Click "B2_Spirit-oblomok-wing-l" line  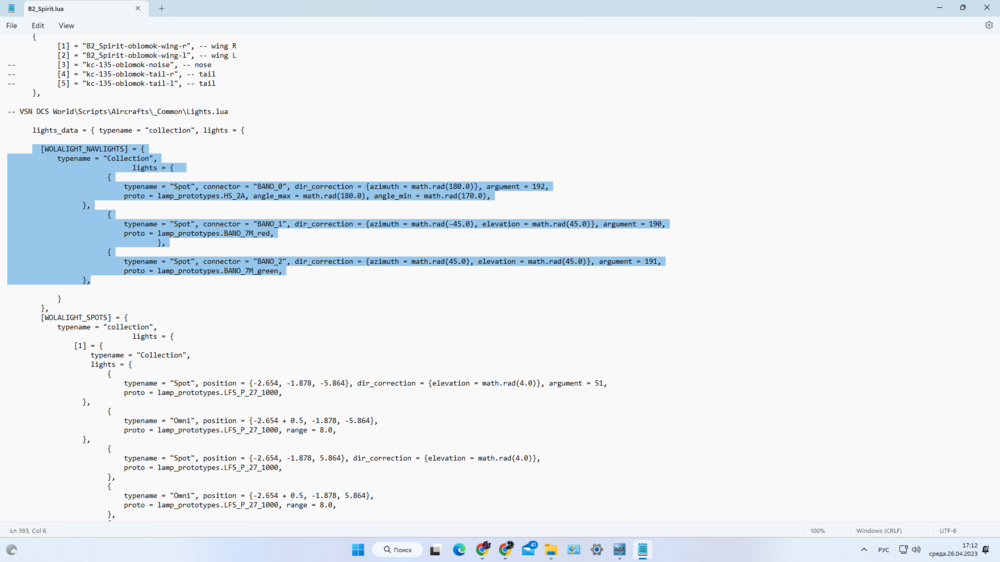click(147, 55)
